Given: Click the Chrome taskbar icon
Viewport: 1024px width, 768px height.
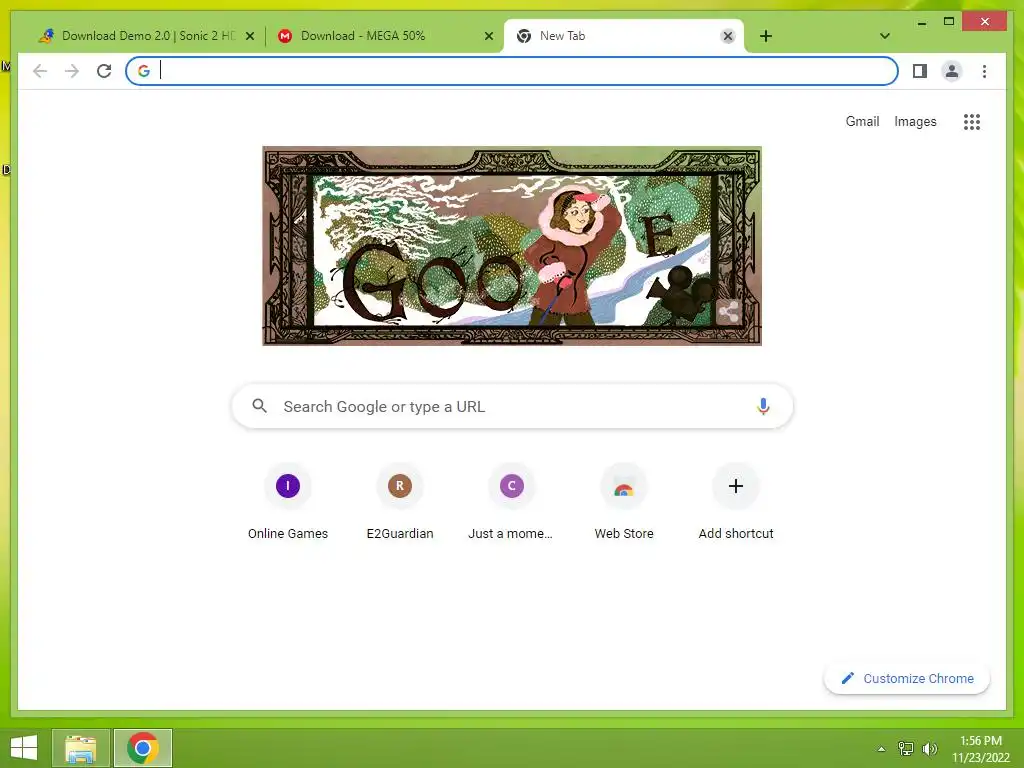Looking at the screenshot, I should coord(143,748).
